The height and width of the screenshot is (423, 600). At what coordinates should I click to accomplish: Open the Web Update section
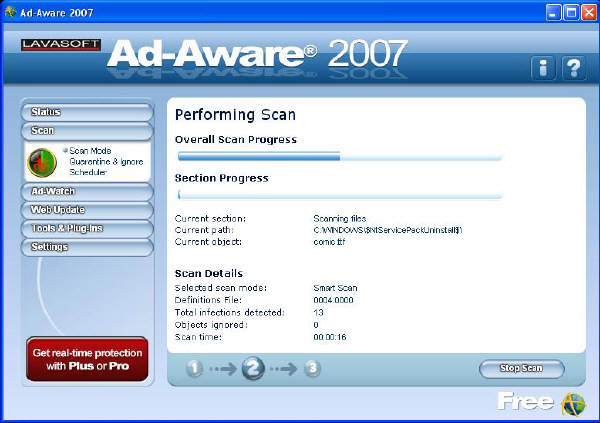click(x=87, y=210)
